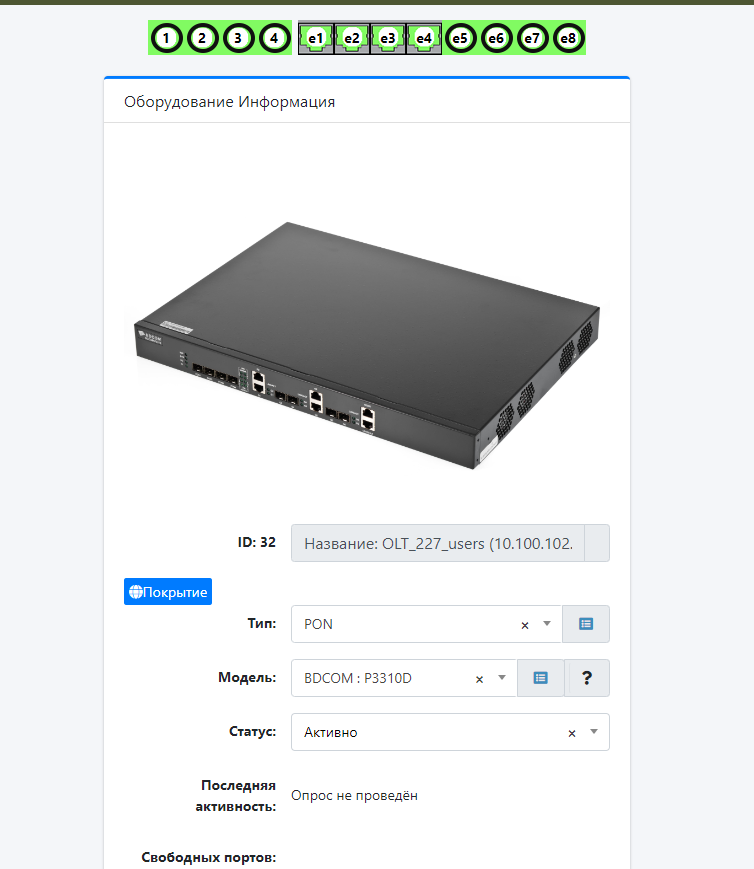754x869 pixels.
Task: Open port e5 circle icon
Action: tap(460, 38)
